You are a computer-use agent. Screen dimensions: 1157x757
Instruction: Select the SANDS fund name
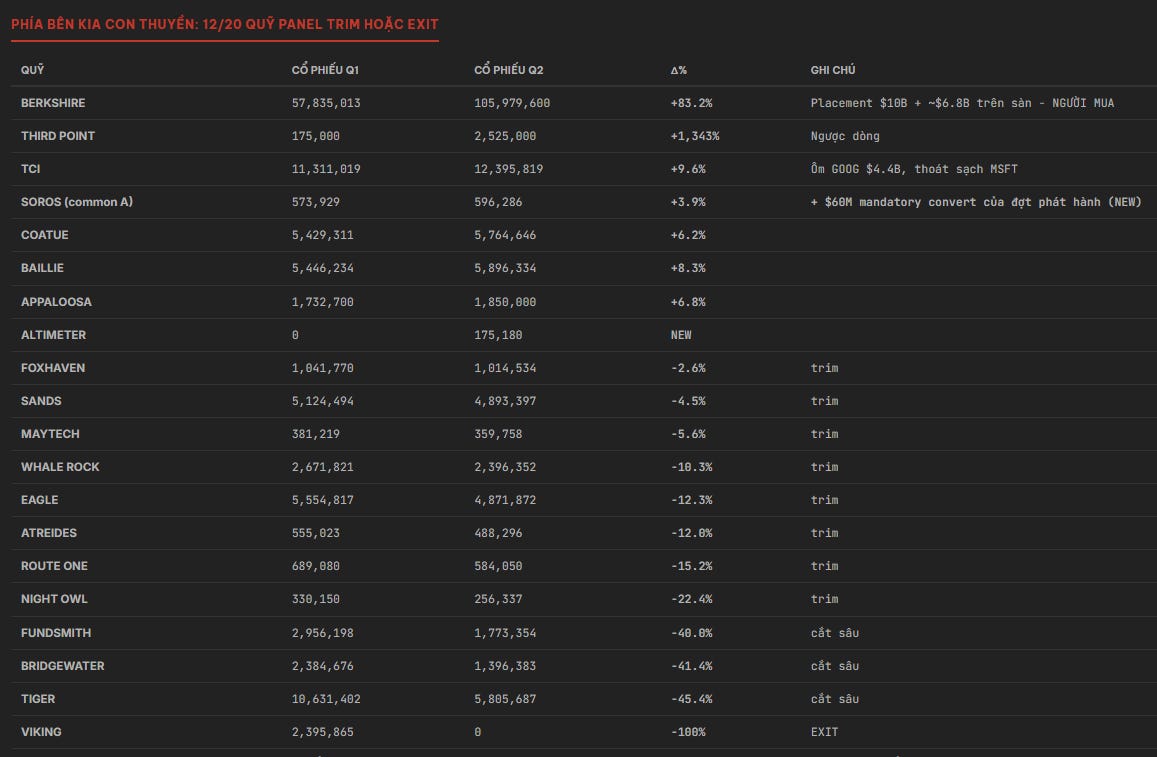[41, 401]
